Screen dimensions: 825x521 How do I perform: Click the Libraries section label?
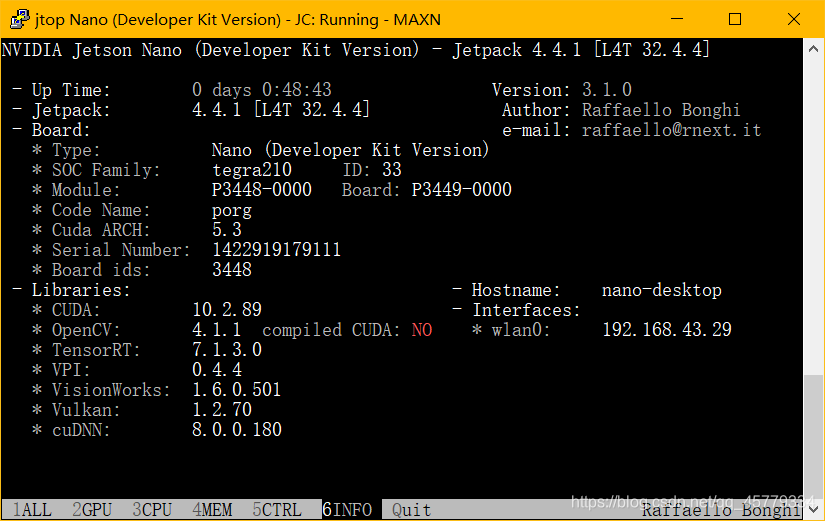[81, 290]
